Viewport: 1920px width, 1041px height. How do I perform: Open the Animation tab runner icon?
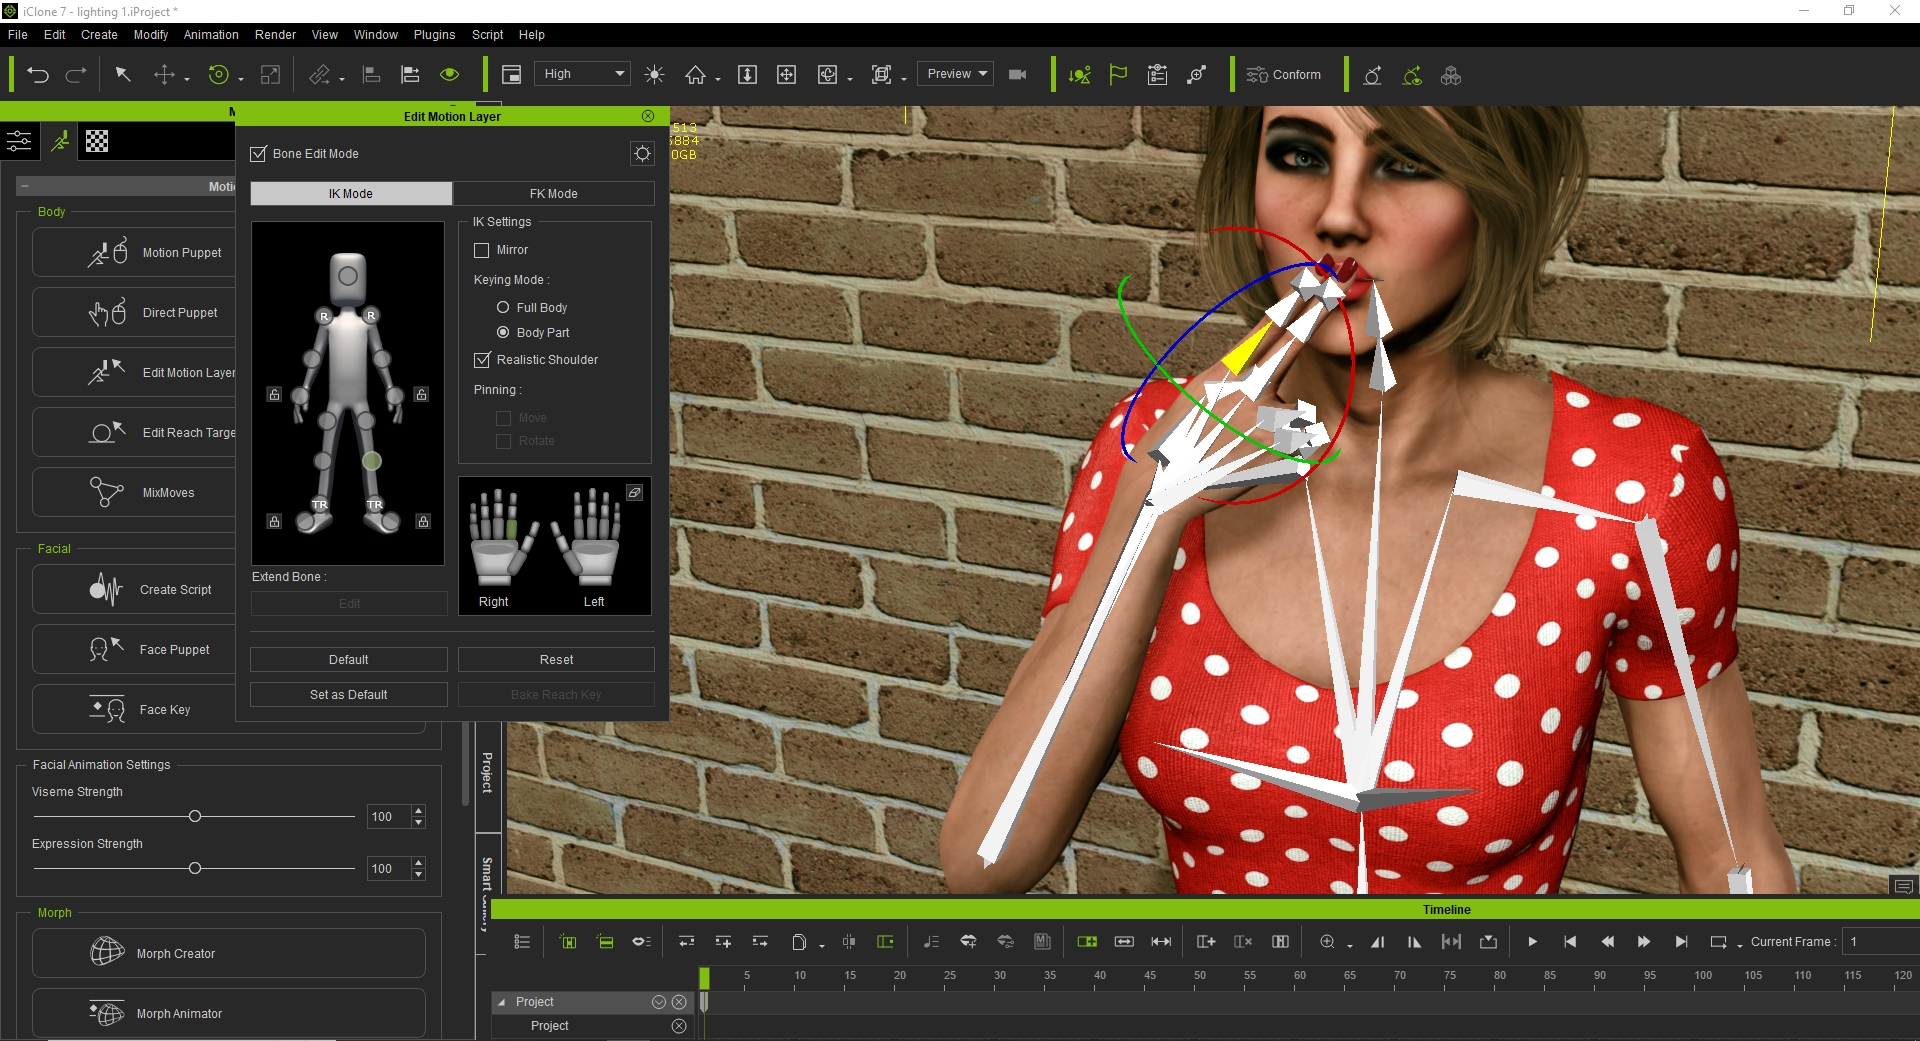coord(60,141)
